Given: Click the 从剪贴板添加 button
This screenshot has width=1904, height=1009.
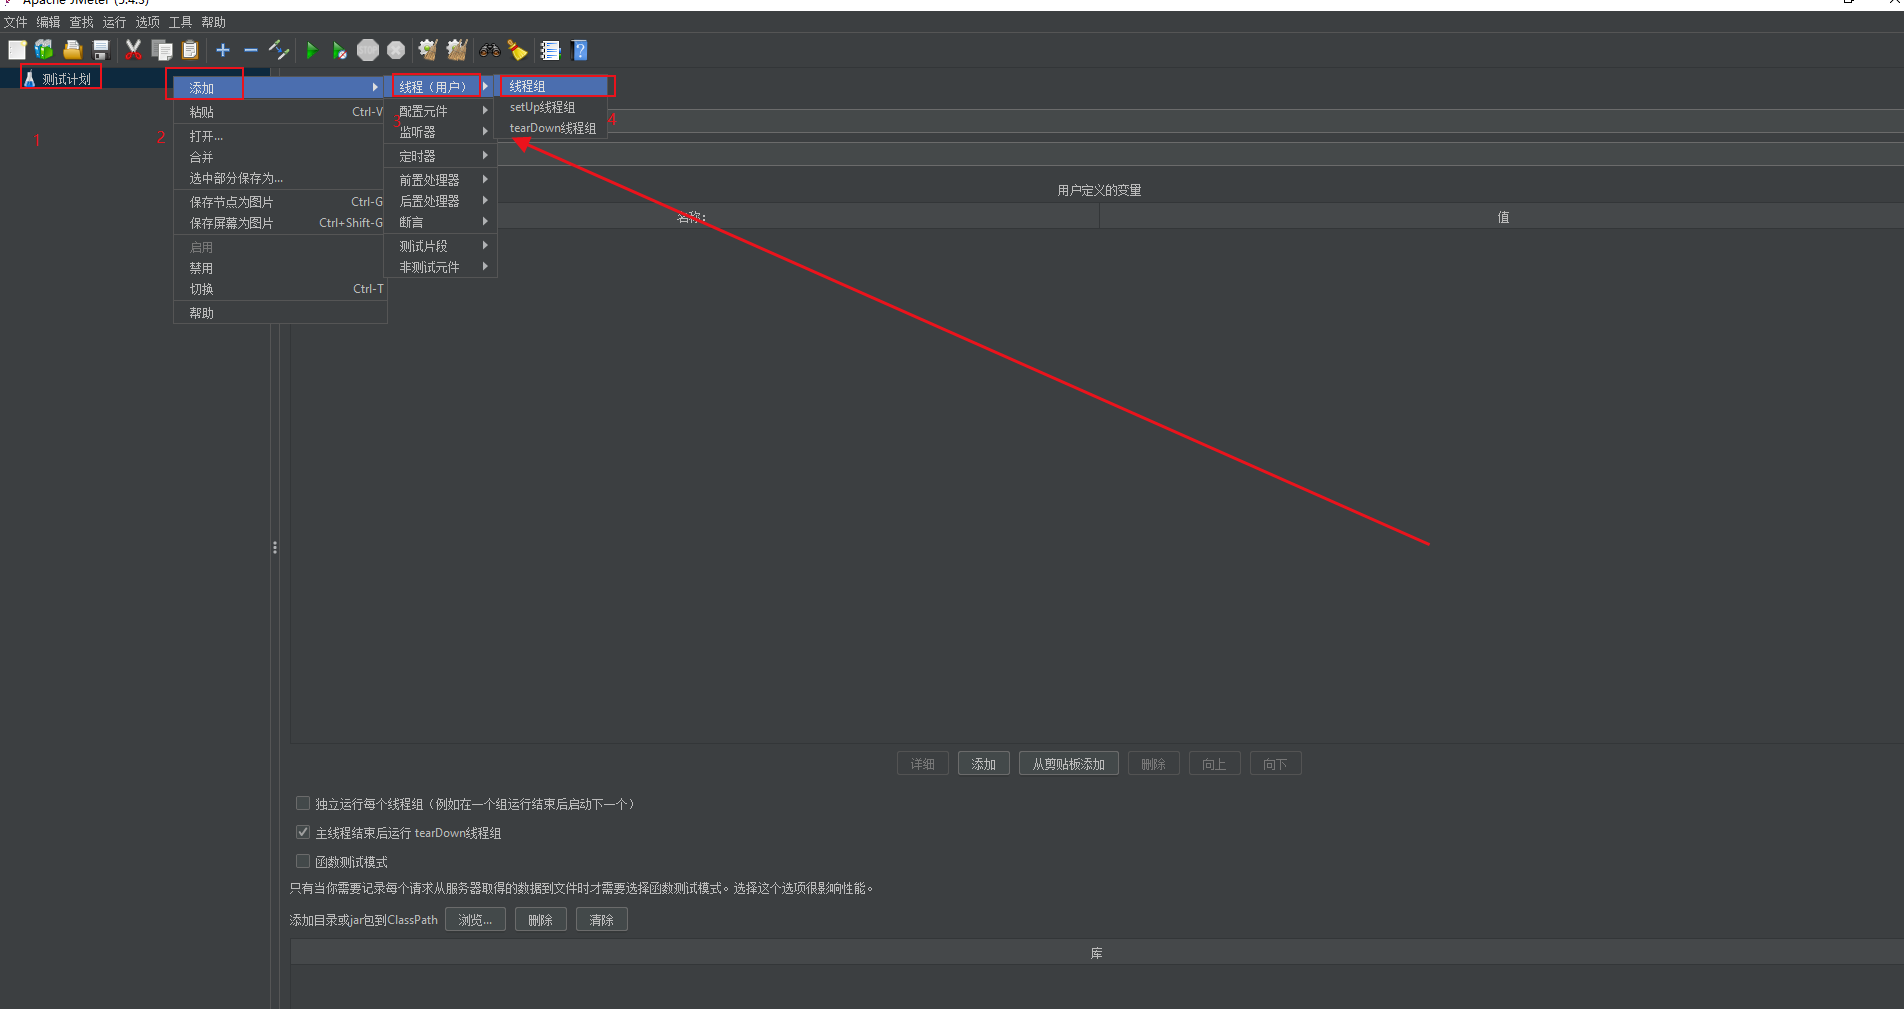Looking at the screenshot, I should click(x=1069, y=764).
